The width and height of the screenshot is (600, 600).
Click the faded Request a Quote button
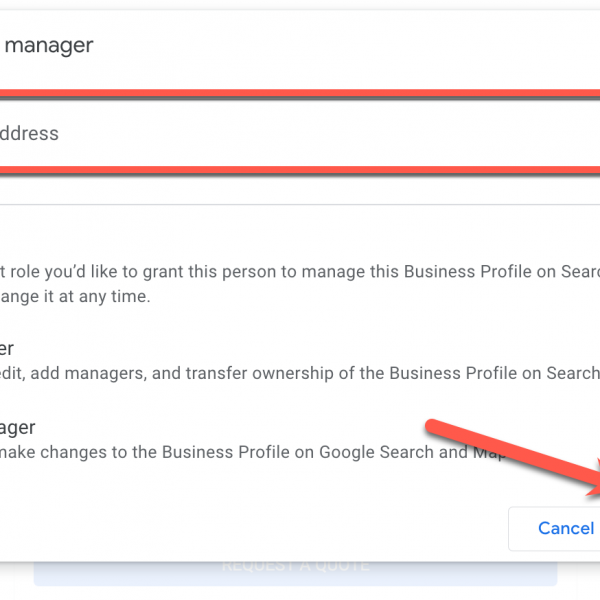[x=295, y=566]
